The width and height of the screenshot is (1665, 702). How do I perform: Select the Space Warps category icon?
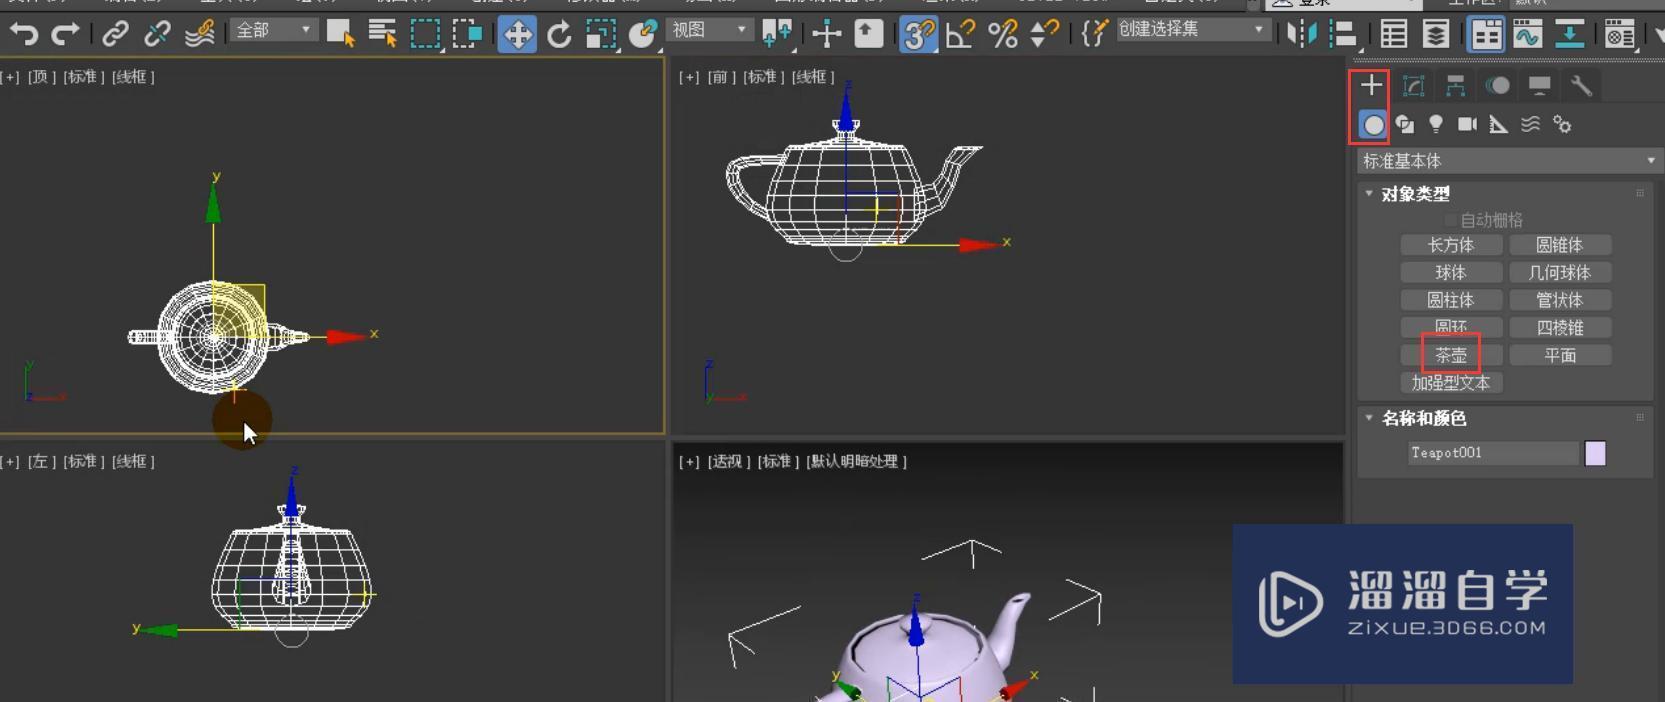pyautogui.click(x=1530, y=124)
